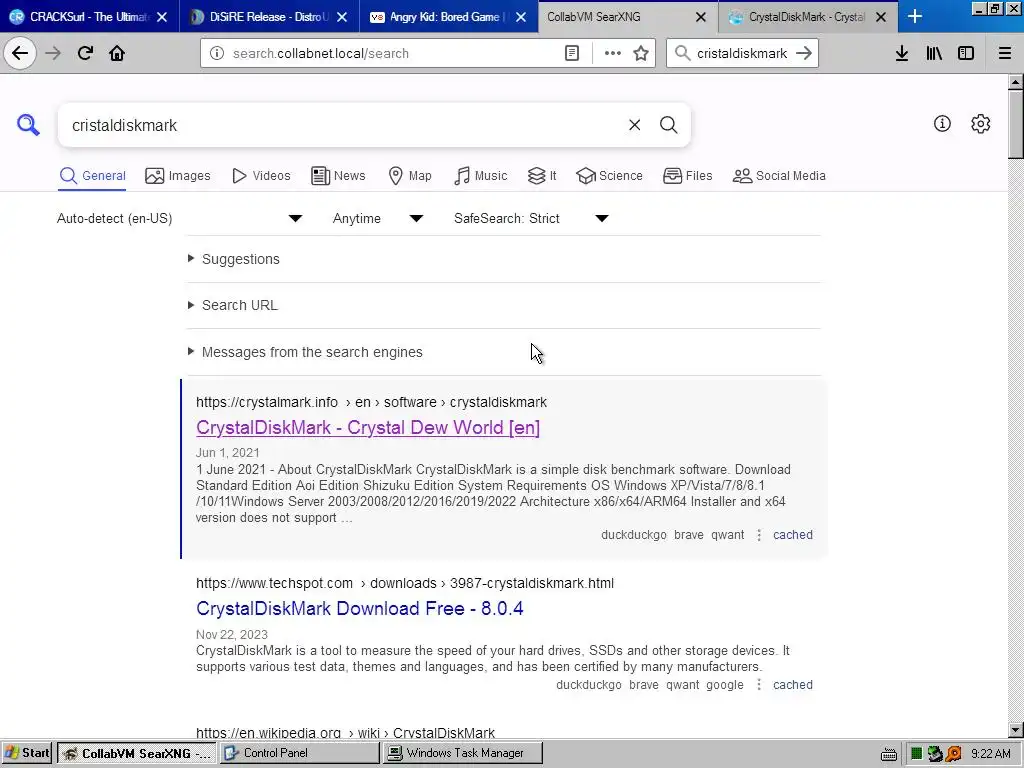Switch to Windows Task Manager in taskbar

pos(464,753)
